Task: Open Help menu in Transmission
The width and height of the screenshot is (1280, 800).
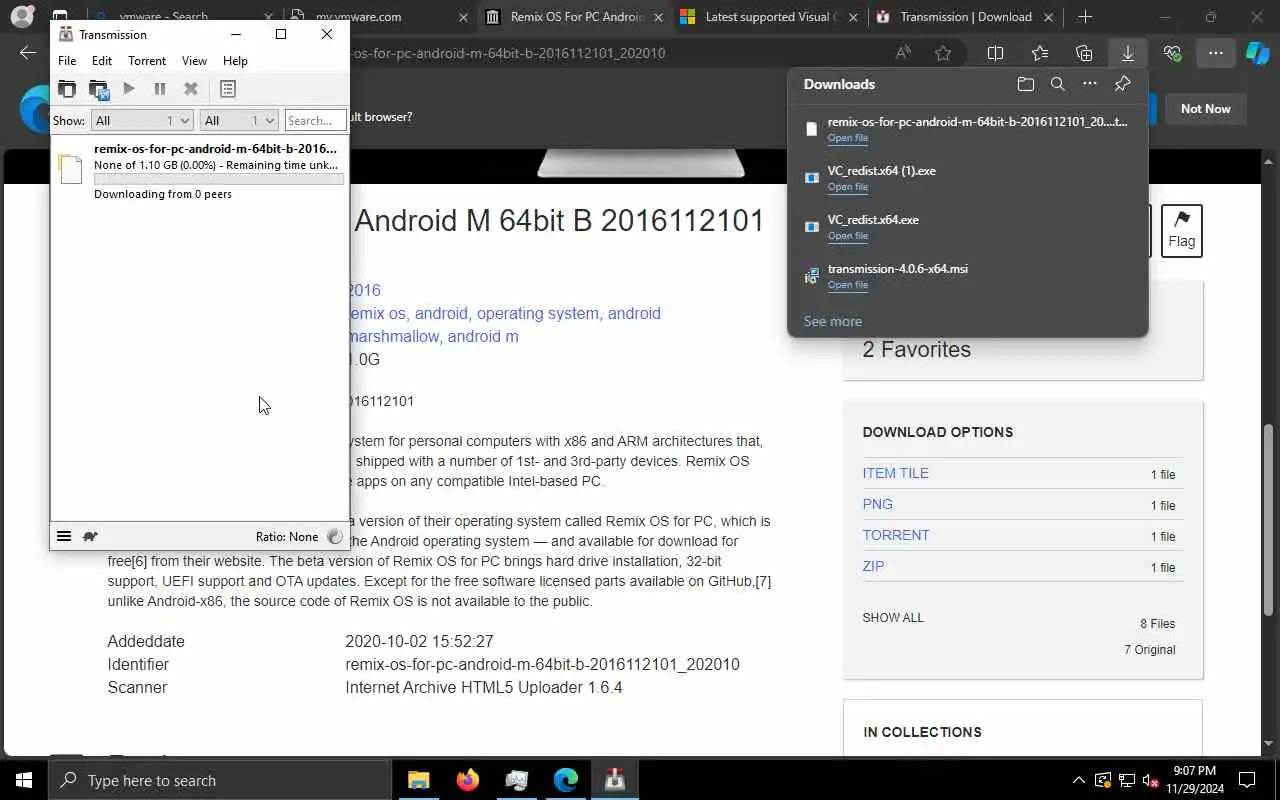Action: [x=236, y=61]
